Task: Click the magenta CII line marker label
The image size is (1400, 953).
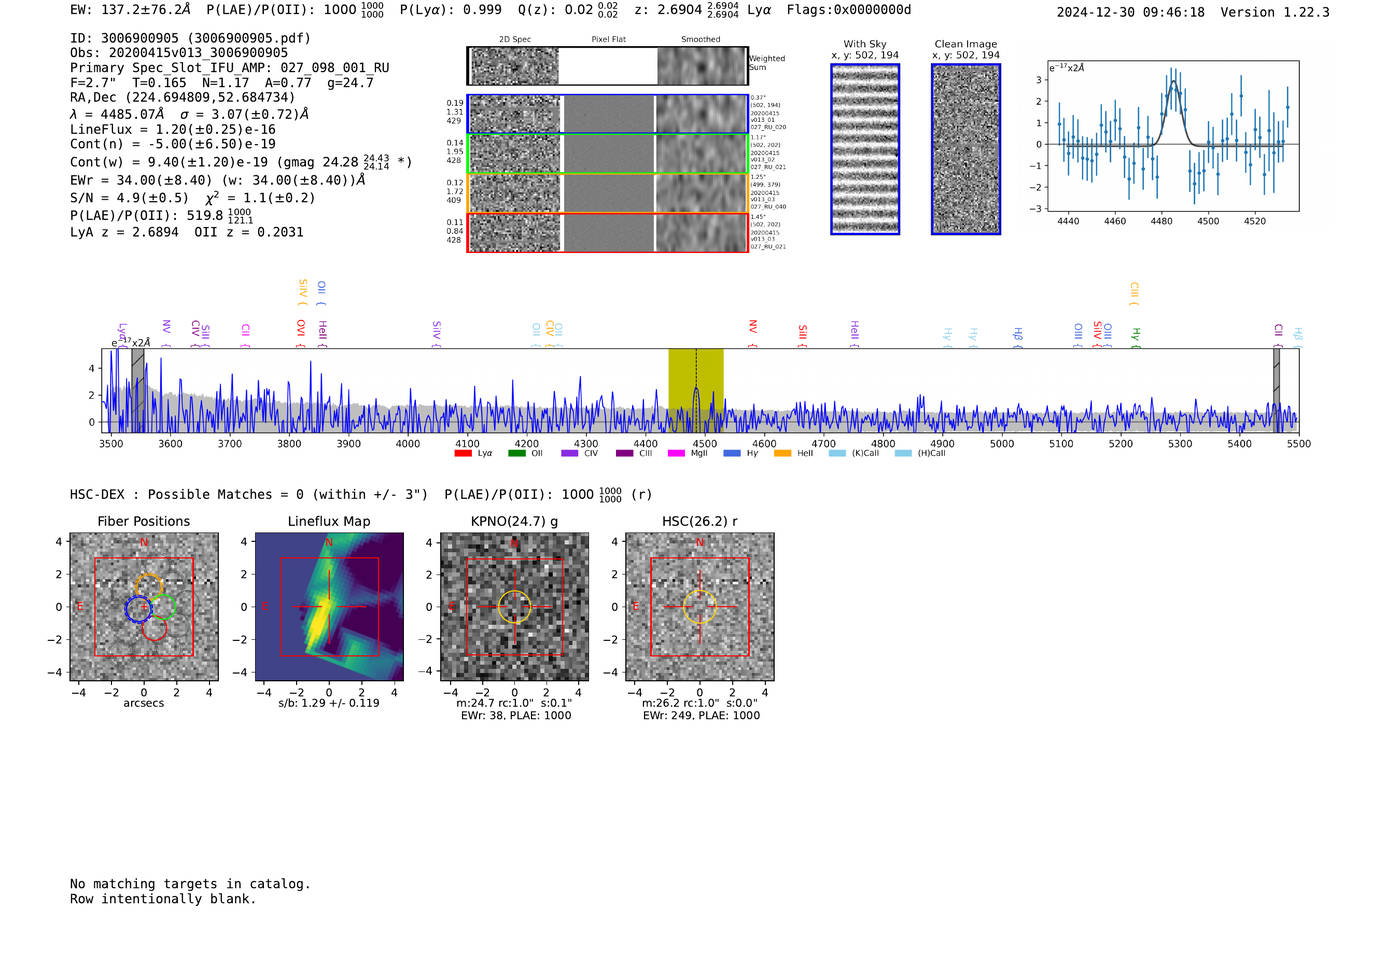Action: (245, 334)
